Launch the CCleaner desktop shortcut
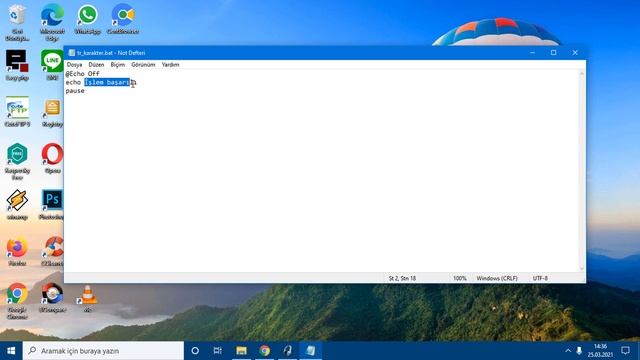The height and width of the screenshot is (360, 640). pos(53,251)
